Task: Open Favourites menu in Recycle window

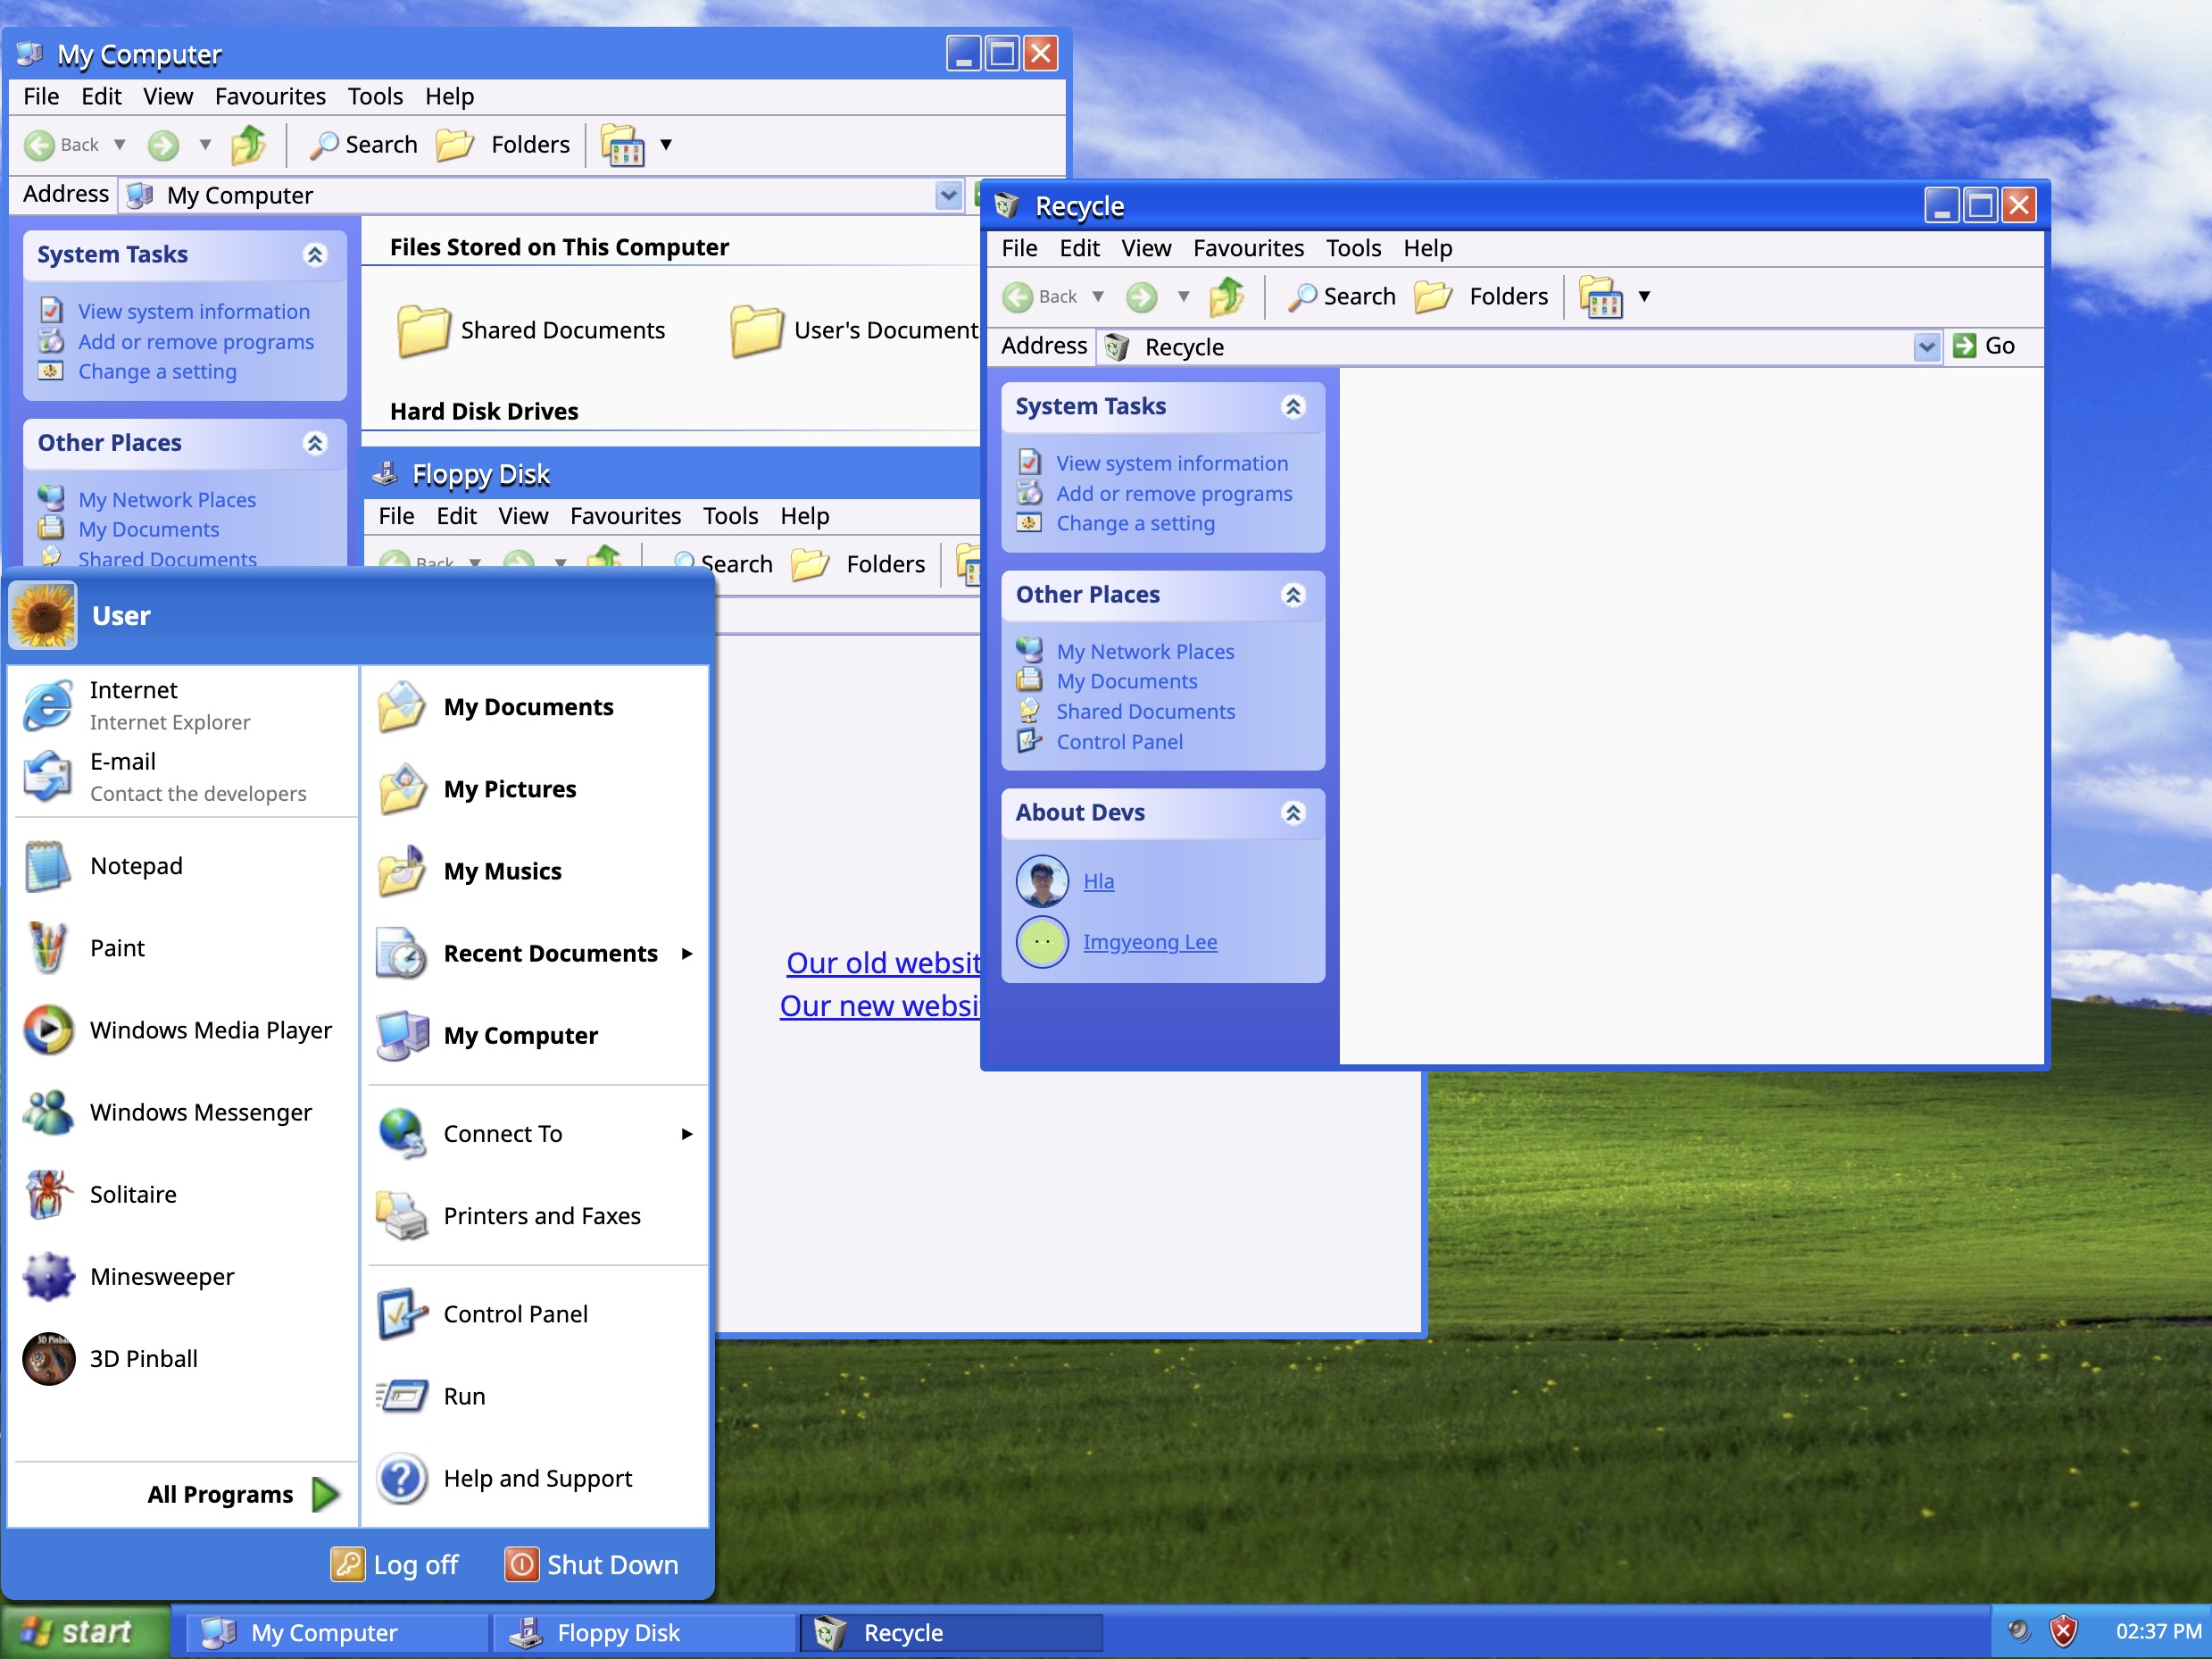Action: click(1248, 248)
